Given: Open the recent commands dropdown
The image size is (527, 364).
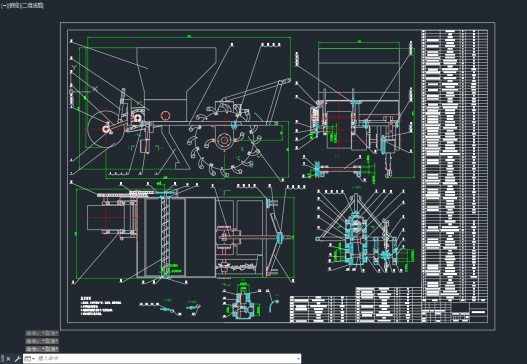Looking at the screenshot, I should 30,359.
